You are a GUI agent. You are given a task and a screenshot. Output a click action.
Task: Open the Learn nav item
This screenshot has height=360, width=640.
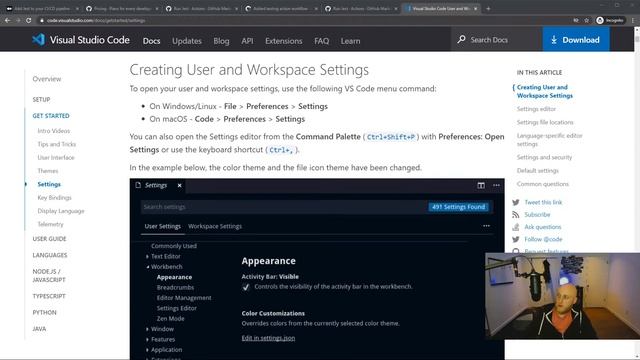pos(350,41)
